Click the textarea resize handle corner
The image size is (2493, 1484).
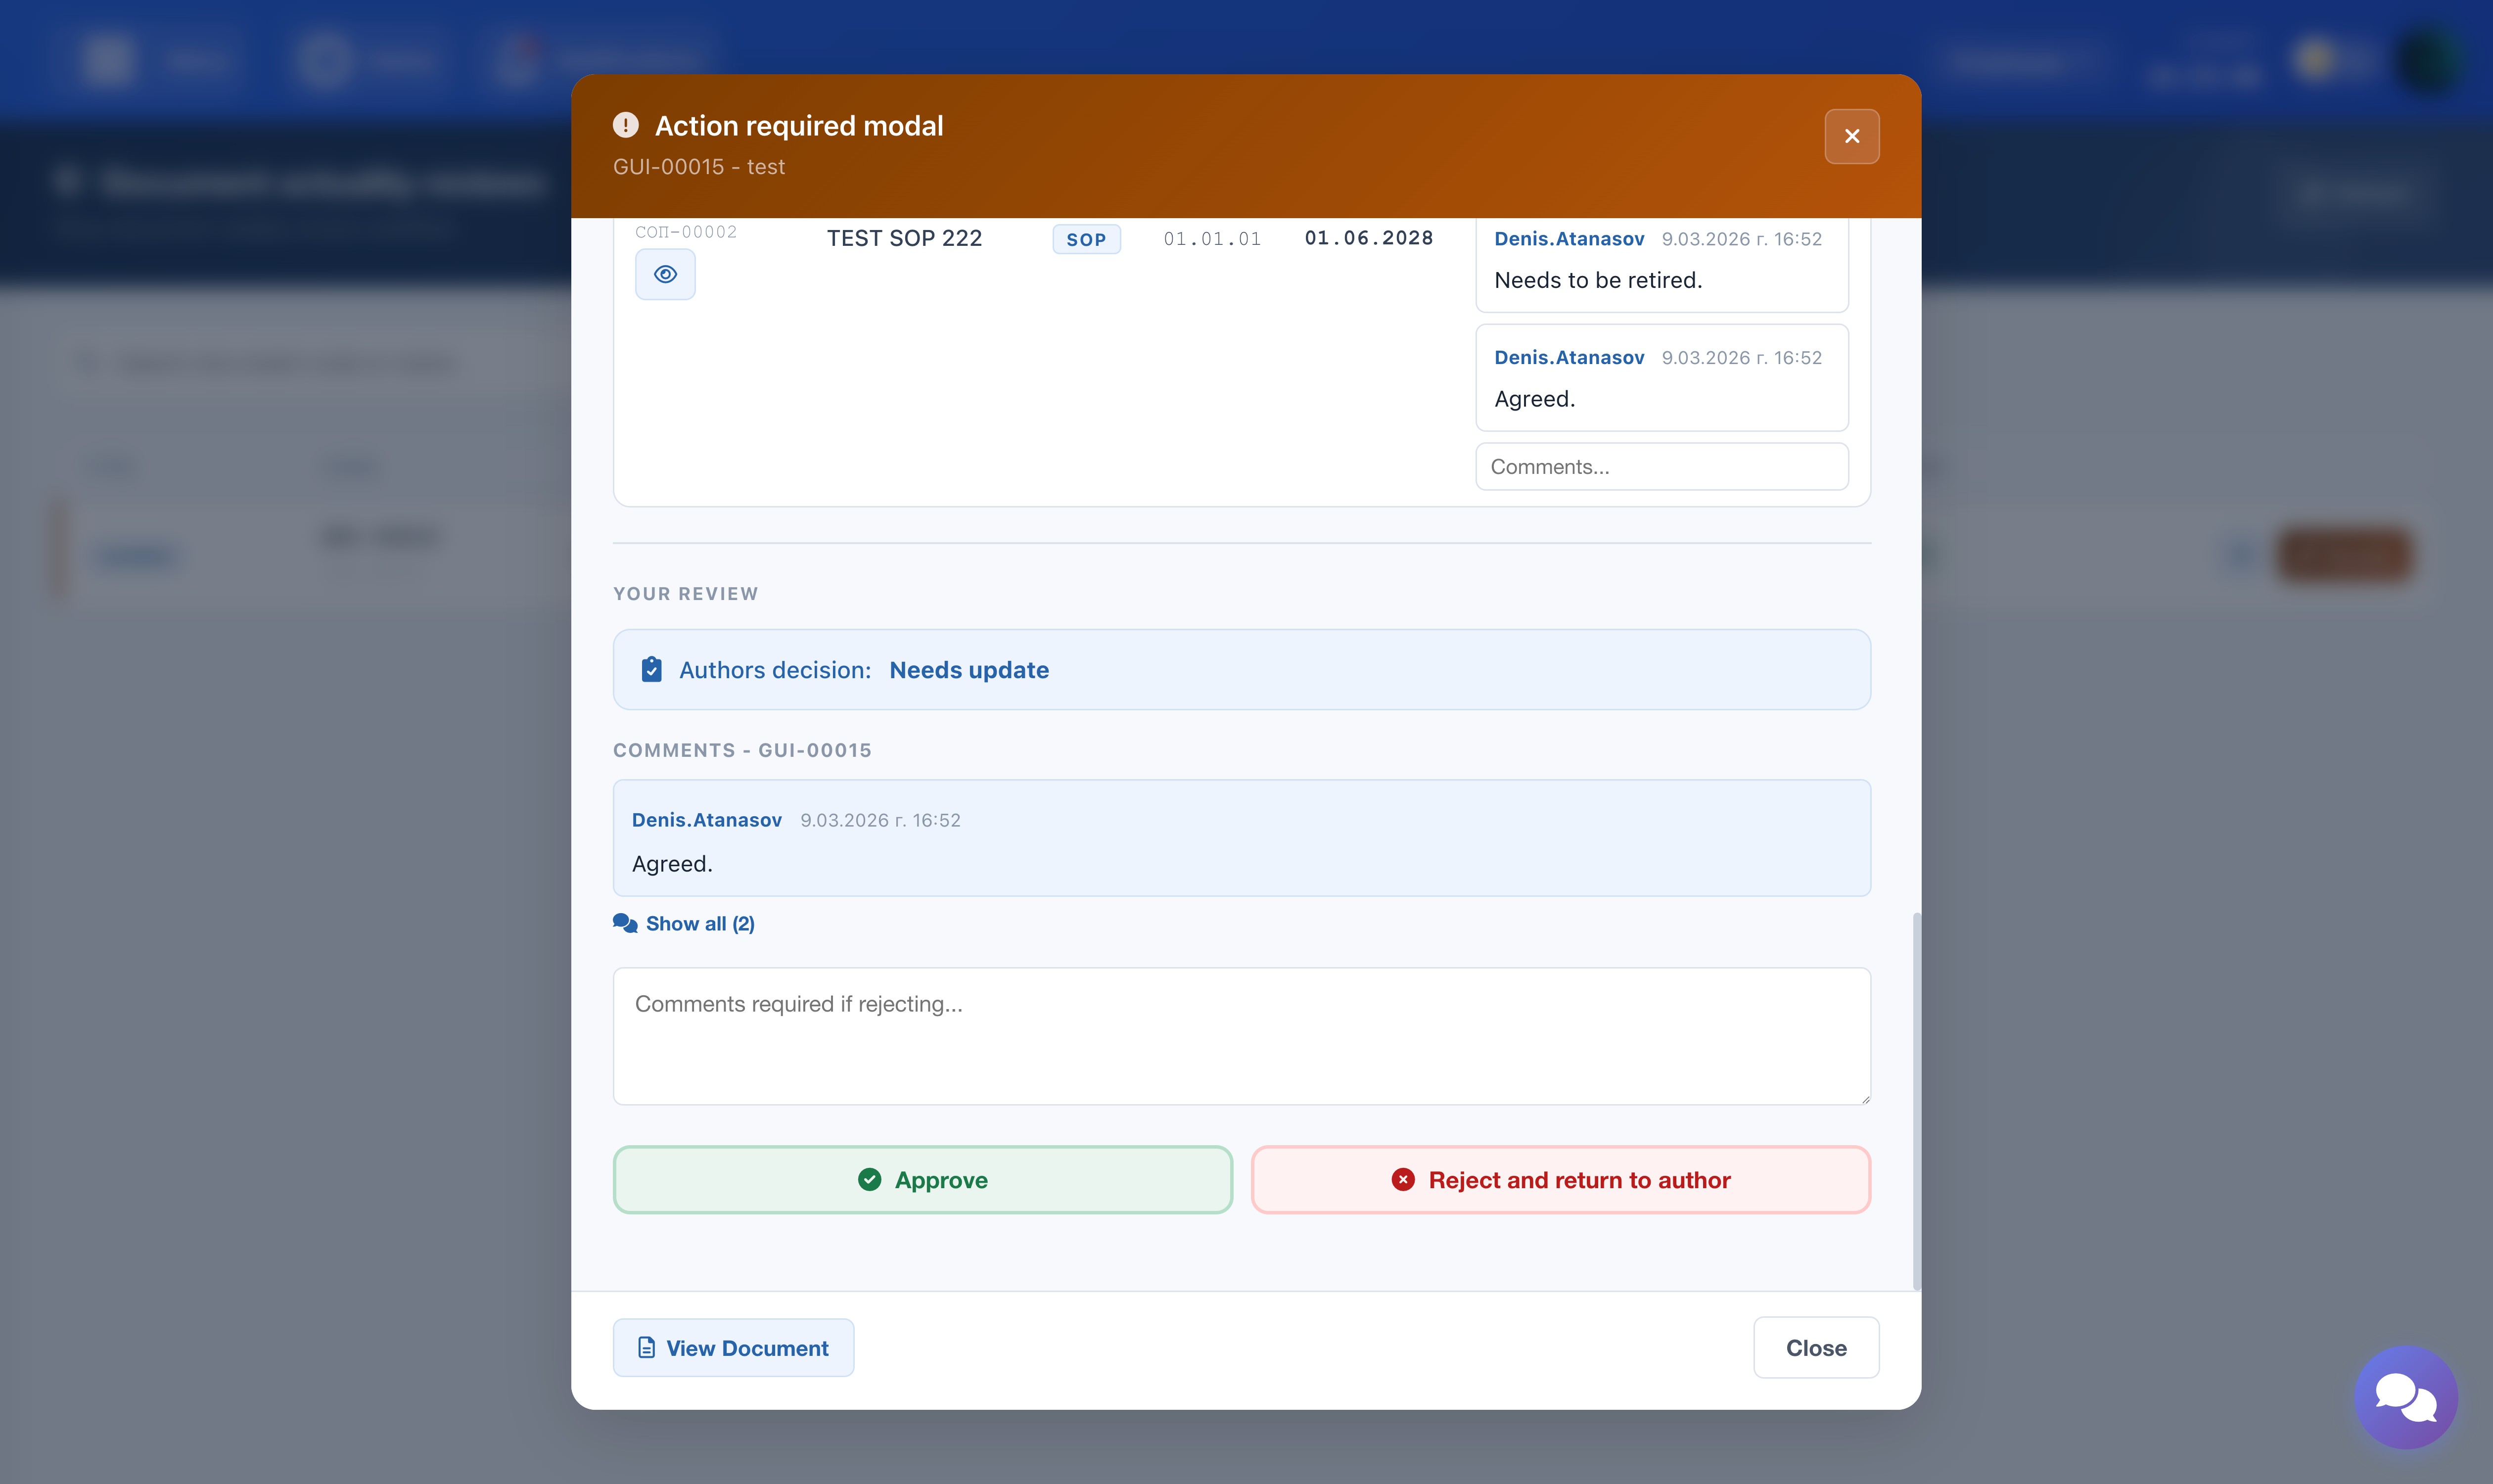tap(1865, 1099)
